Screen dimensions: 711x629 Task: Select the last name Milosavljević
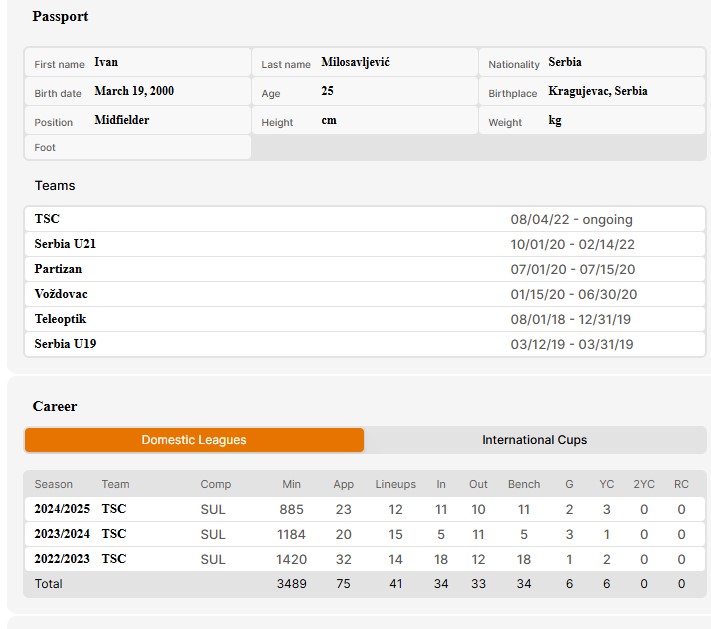coord(356,62)
